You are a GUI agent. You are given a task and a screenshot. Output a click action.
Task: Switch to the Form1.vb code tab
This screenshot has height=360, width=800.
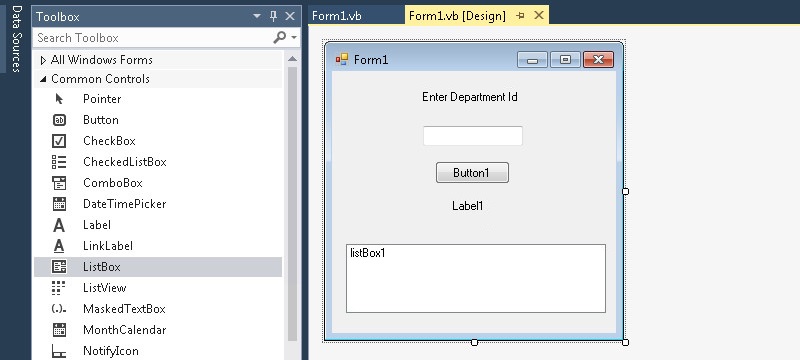coord(337,16)
